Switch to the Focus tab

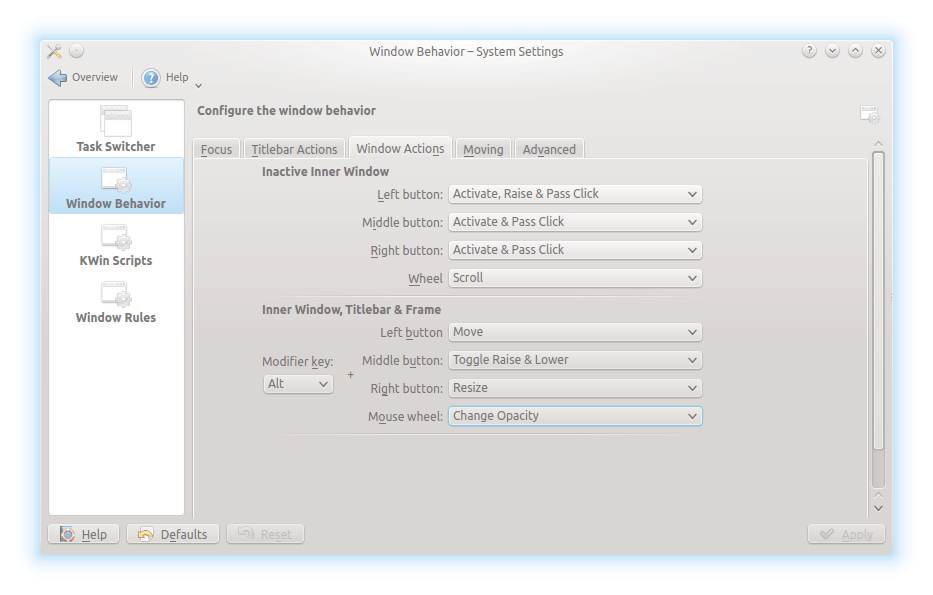pos(217,149)
